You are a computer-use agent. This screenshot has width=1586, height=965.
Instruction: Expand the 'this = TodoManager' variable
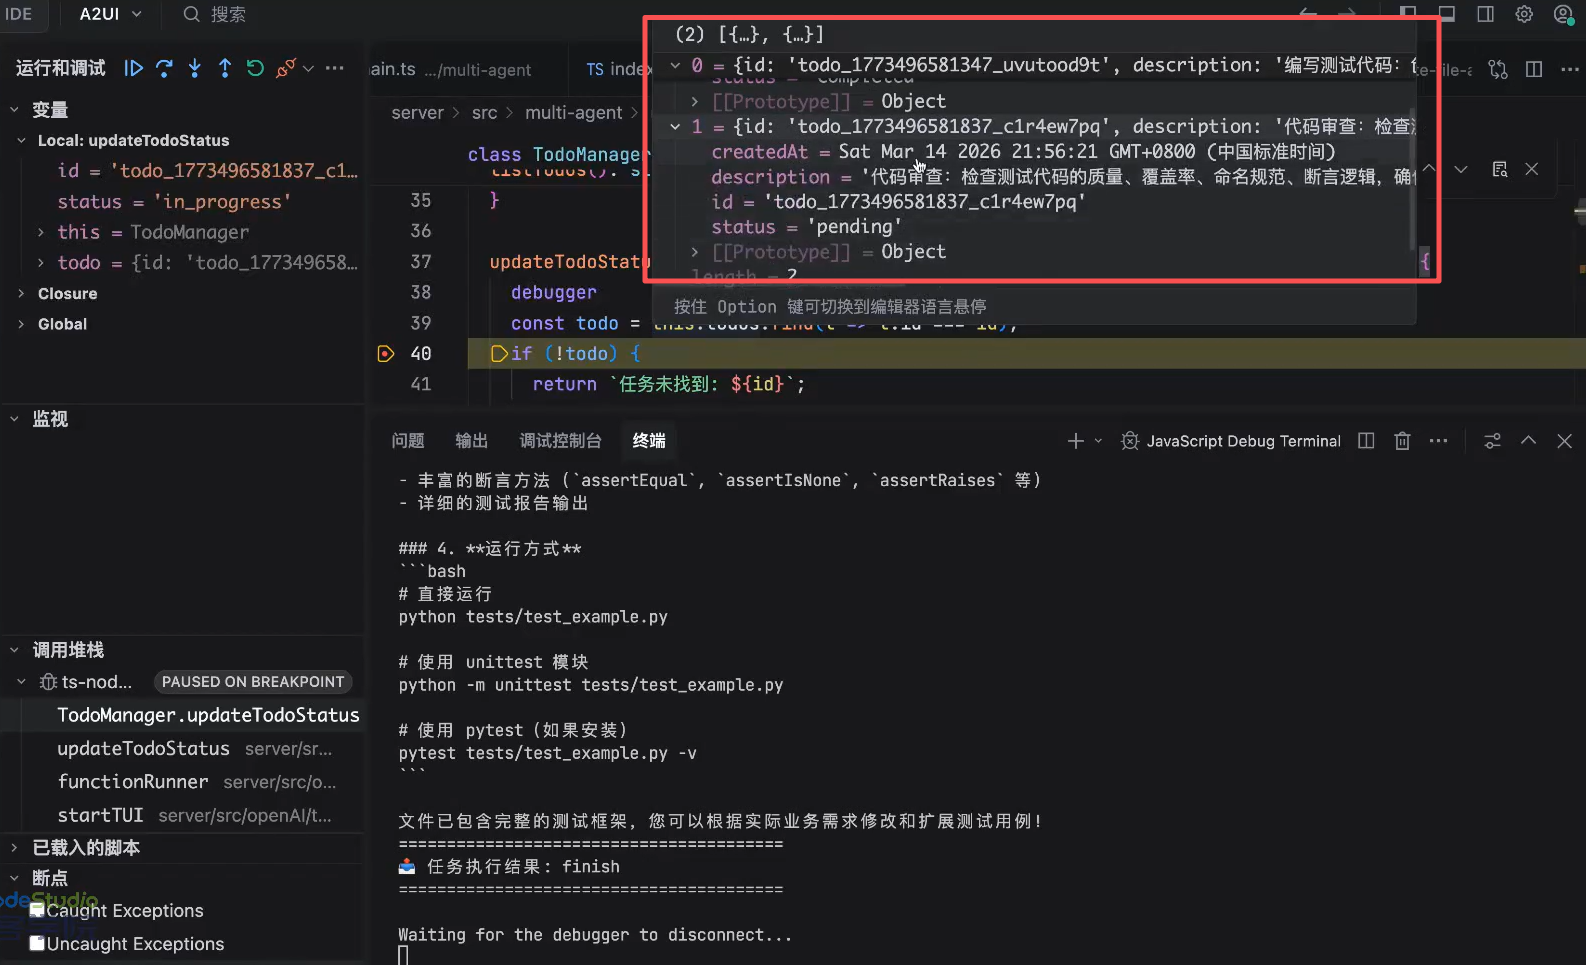click(x=40, y=232)
